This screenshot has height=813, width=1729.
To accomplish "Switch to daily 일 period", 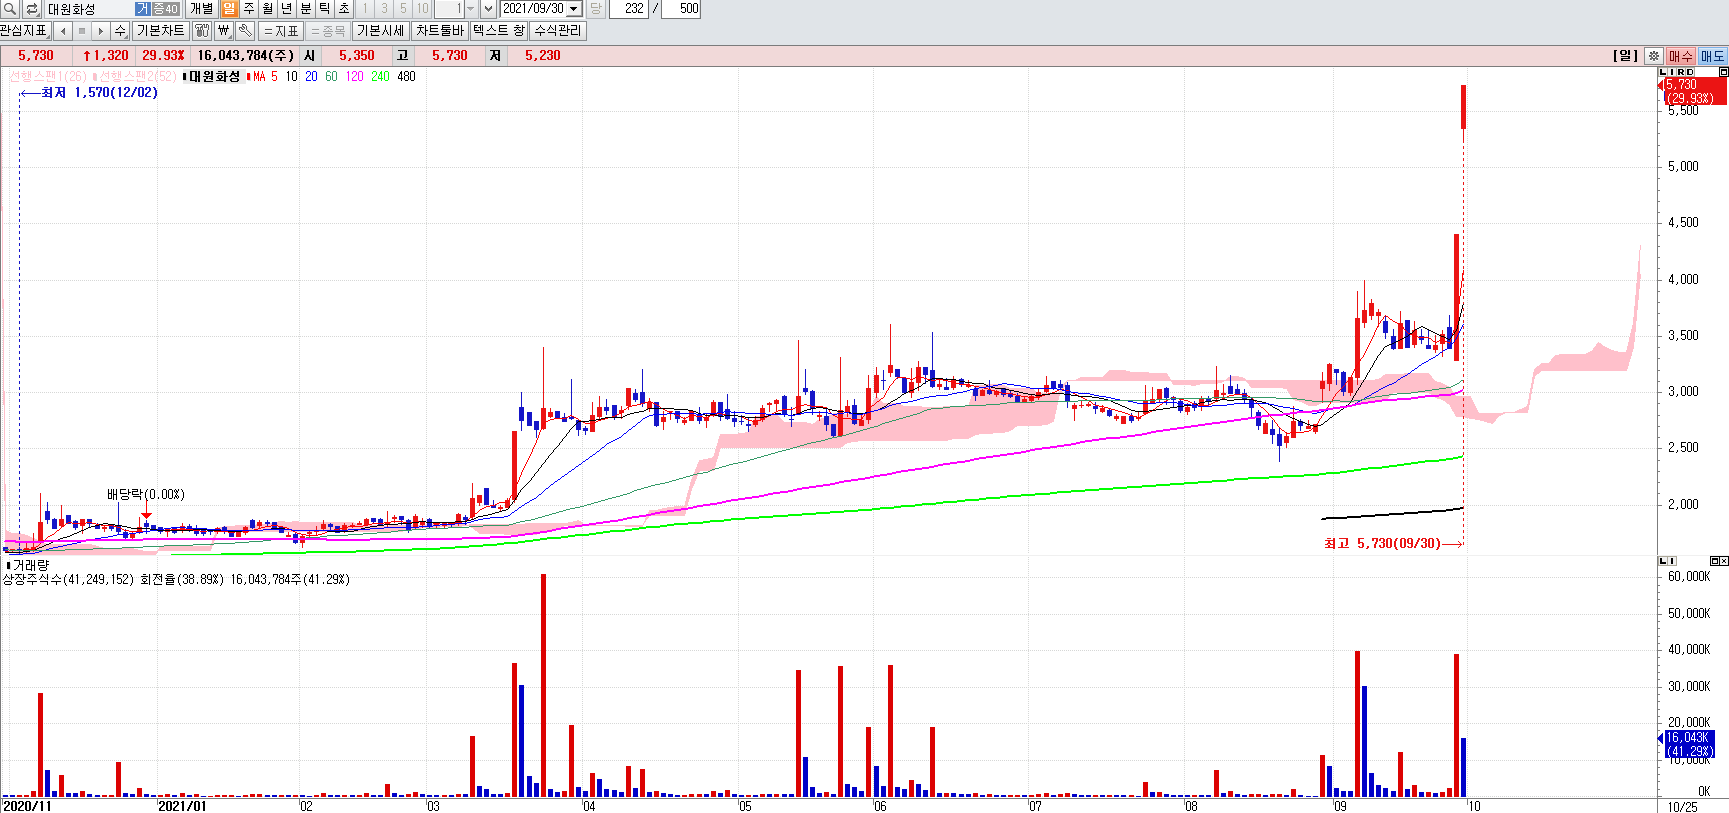I will point(229,9).
